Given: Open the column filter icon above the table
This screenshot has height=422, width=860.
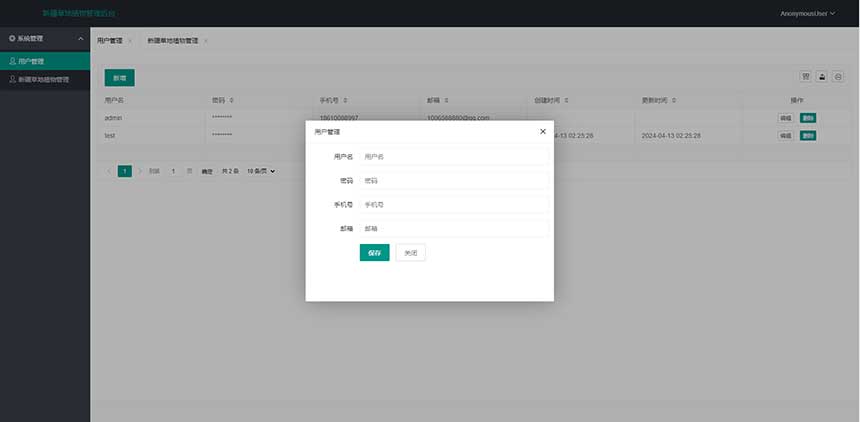Looking at the screenshot, I should click(806, 76).
